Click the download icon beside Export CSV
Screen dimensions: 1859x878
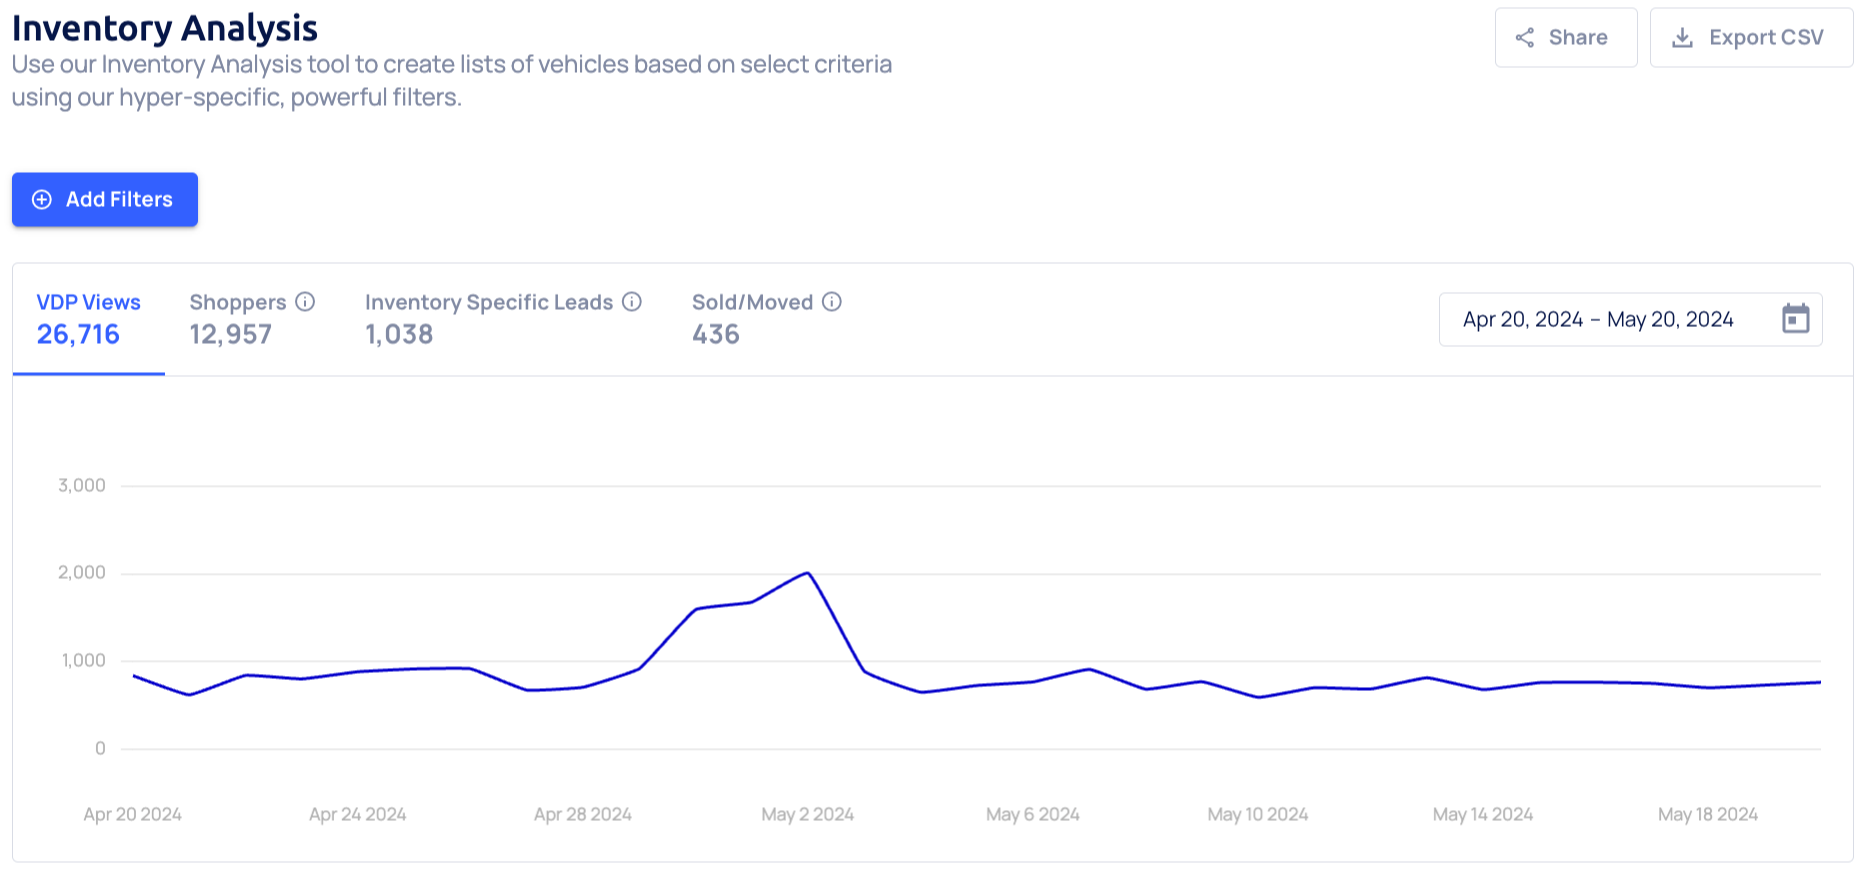(1683, 38)
